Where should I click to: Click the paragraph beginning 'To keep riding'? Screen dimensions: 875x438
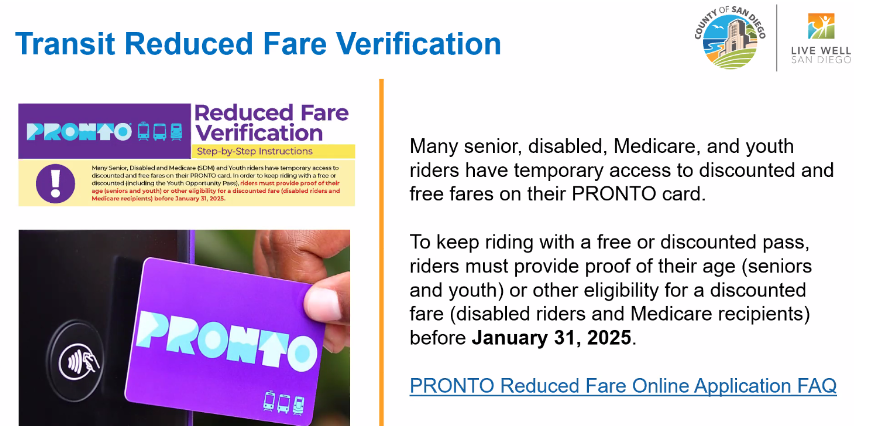(x=610, y=290)
